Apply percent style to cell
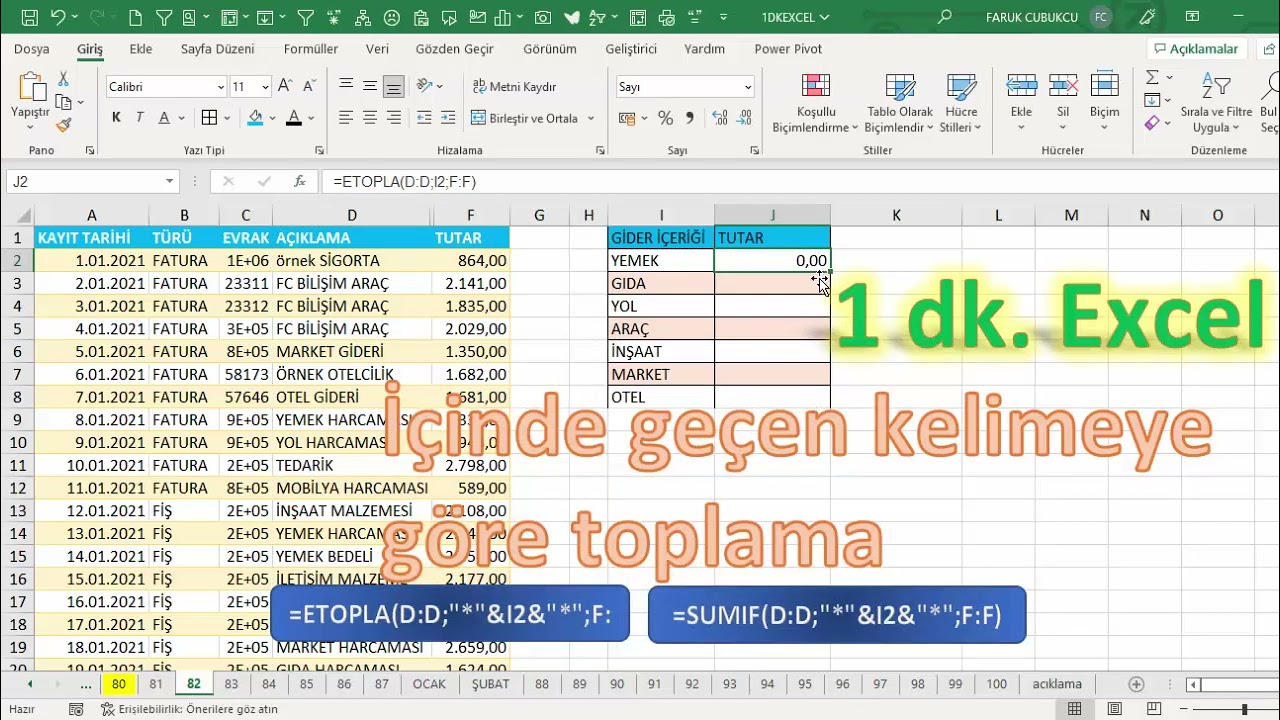The image size is (1280, 720). pyautogui.click(x=666, y=118)
